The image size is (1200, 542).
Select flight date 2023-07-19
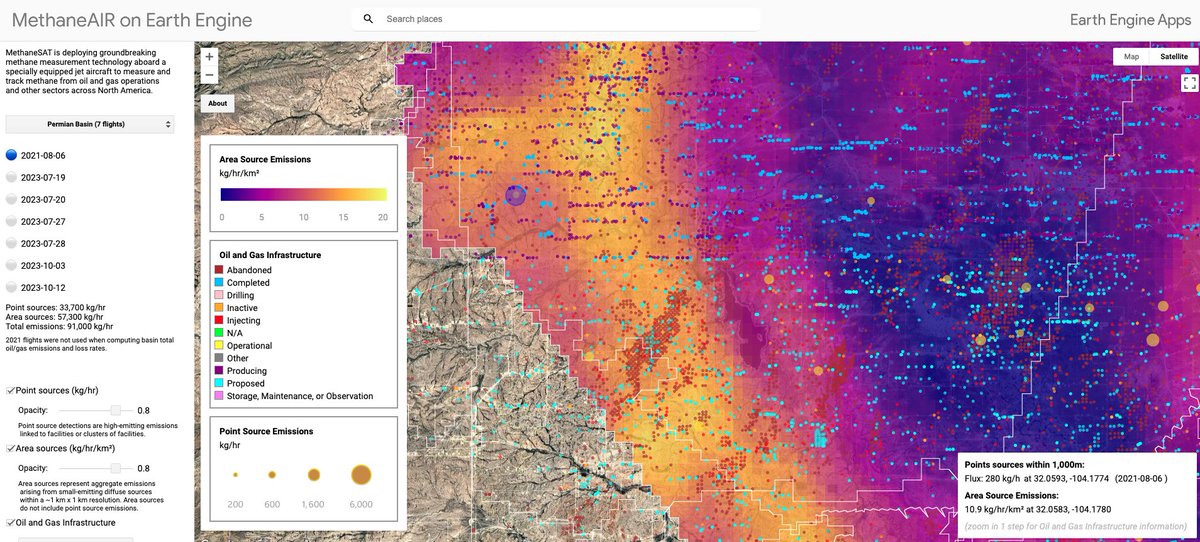[12, 178]
